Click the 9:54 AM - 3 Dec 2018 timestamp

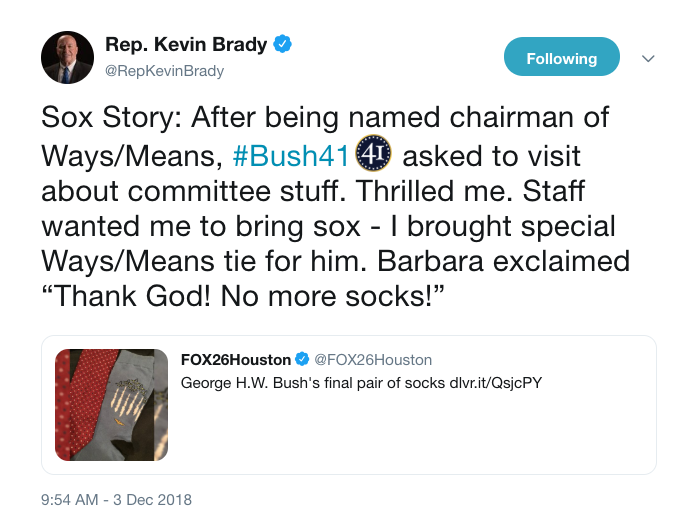(116, 499)
